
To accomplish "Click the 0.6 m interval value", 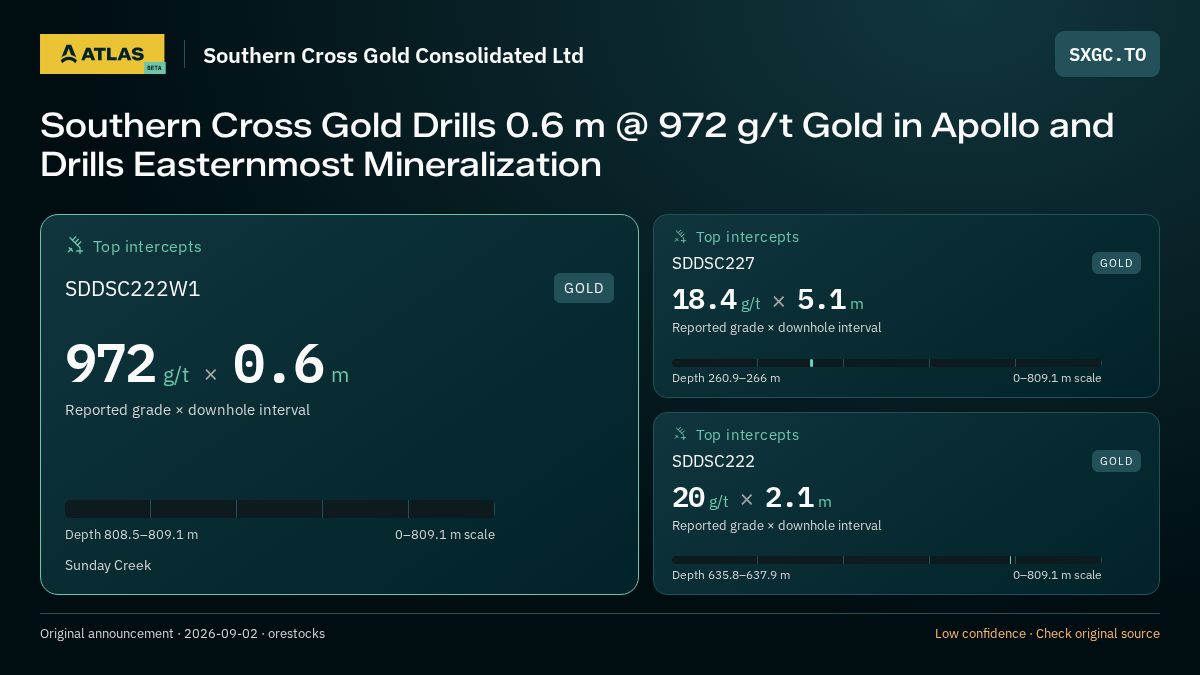I will coord(291,365).
